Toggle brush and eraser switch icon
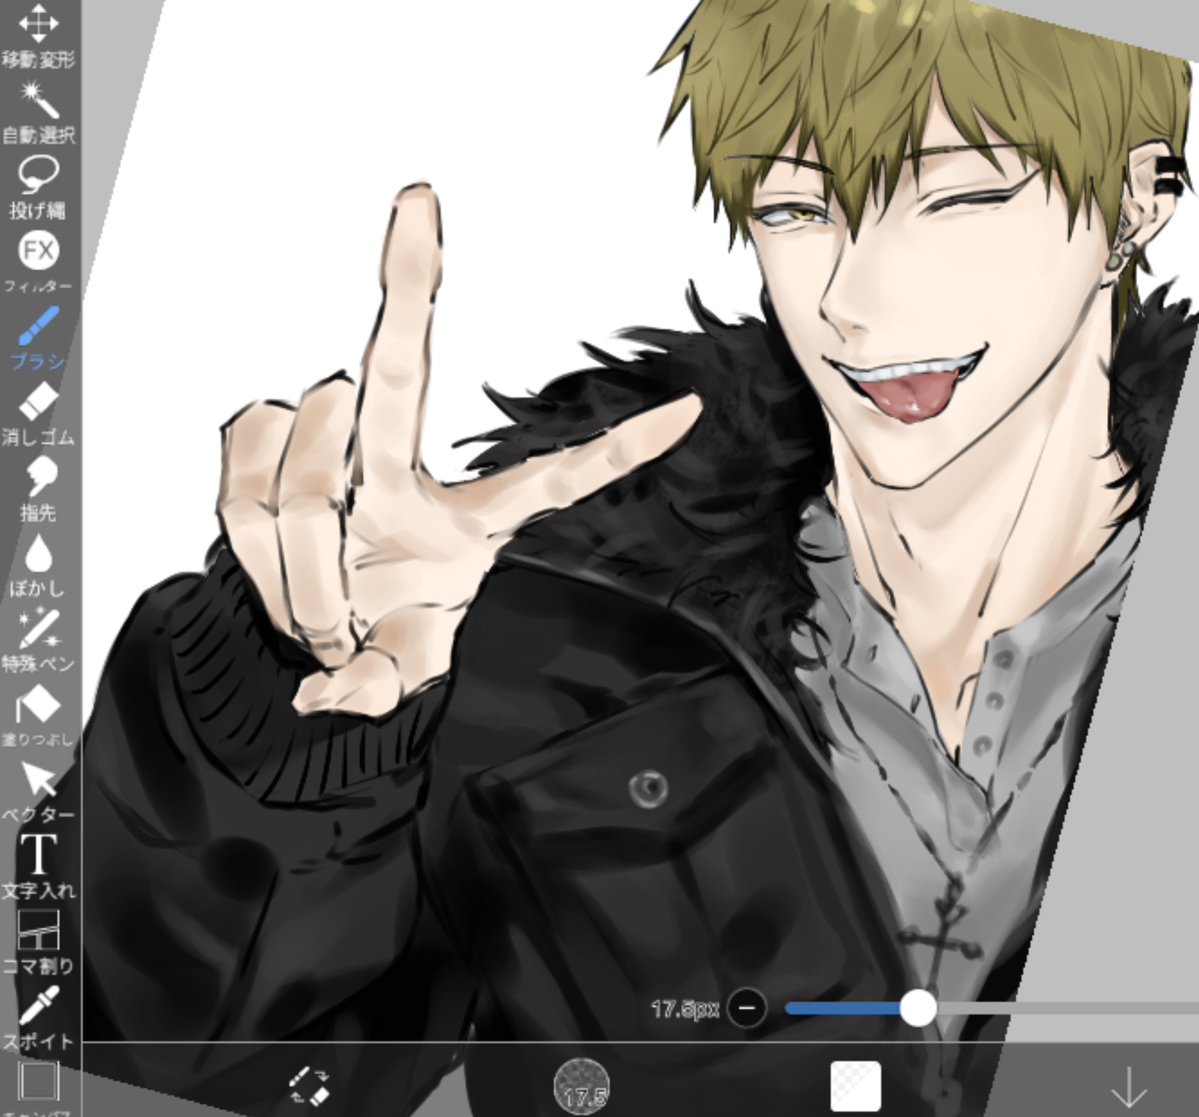This screenshot has height=1117, width=1199. (309, 1086)
